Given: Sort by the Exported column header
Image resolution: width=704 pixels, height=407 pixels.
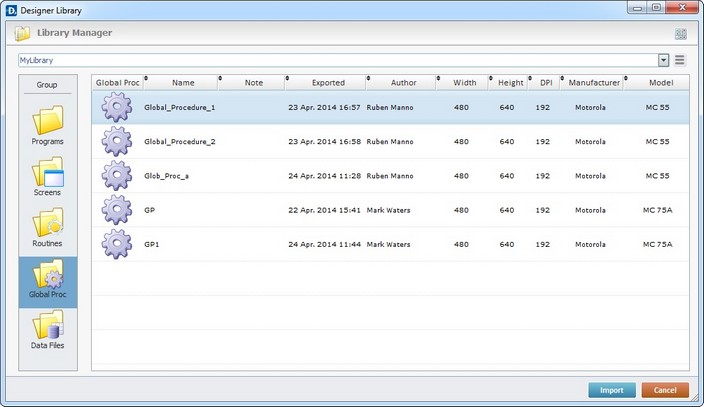Looking at the screenshot, I should coord(328,83).
